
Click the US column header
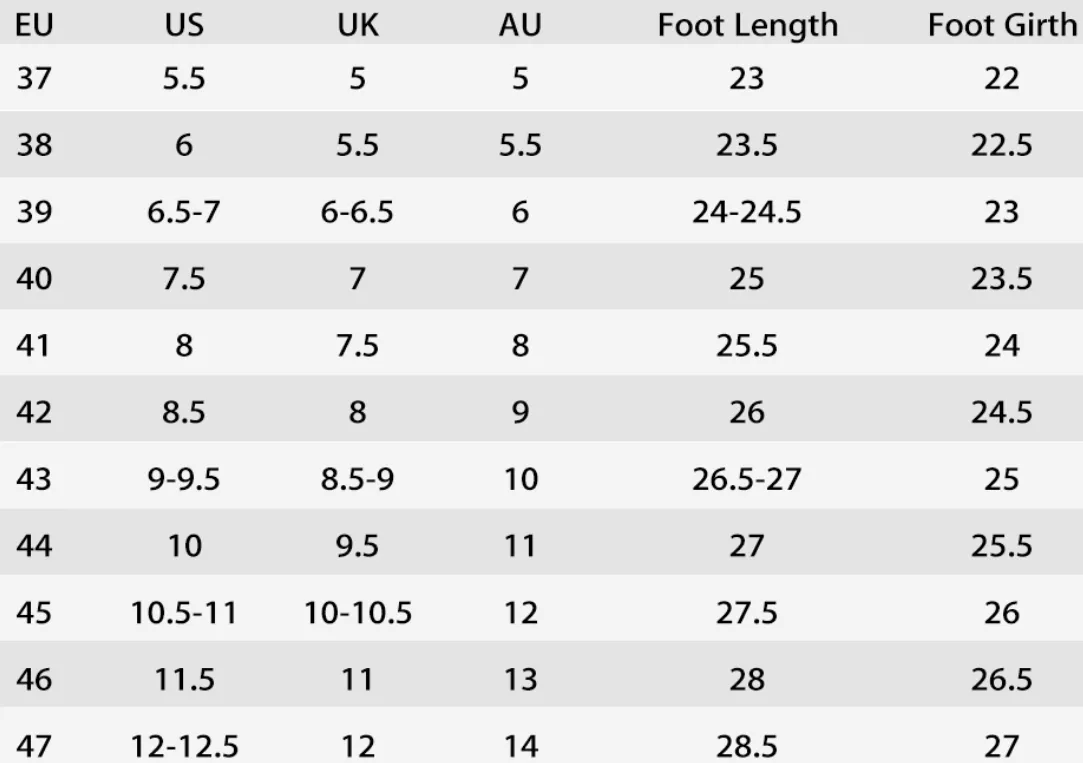pos(184,25)
